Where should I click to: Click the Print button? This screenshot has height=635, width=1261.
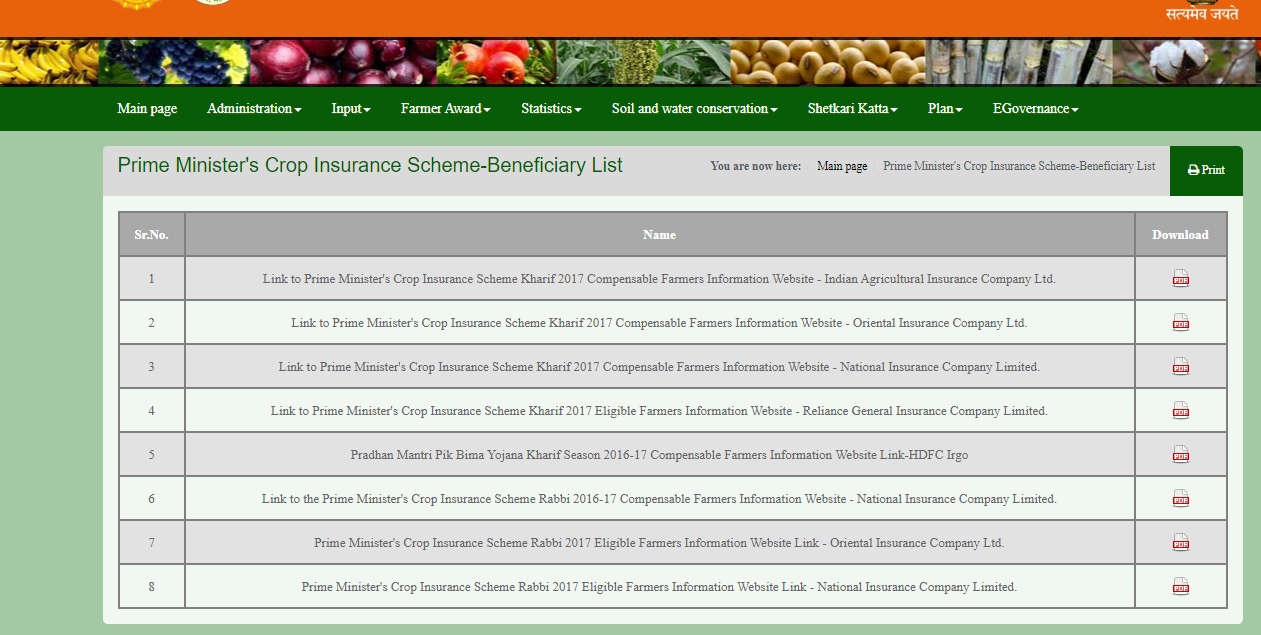click(1206, 170)
